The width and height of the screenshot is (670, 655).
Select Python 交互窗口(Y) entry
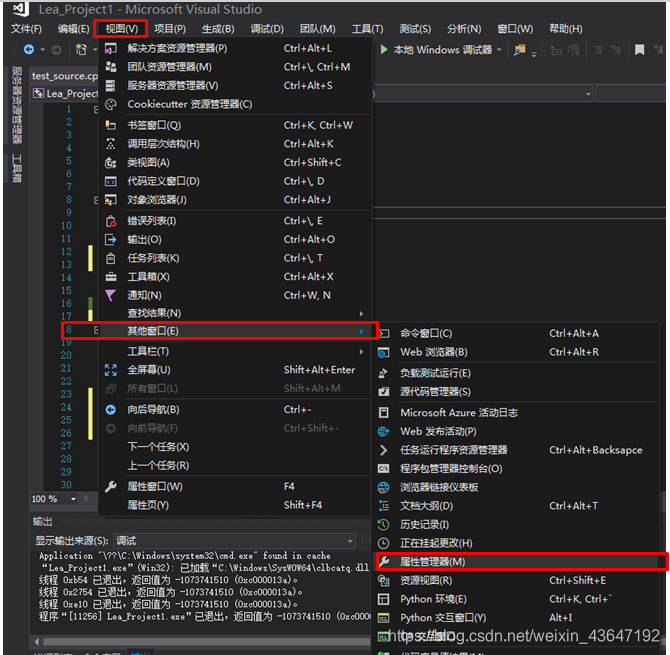click(518, 618)
